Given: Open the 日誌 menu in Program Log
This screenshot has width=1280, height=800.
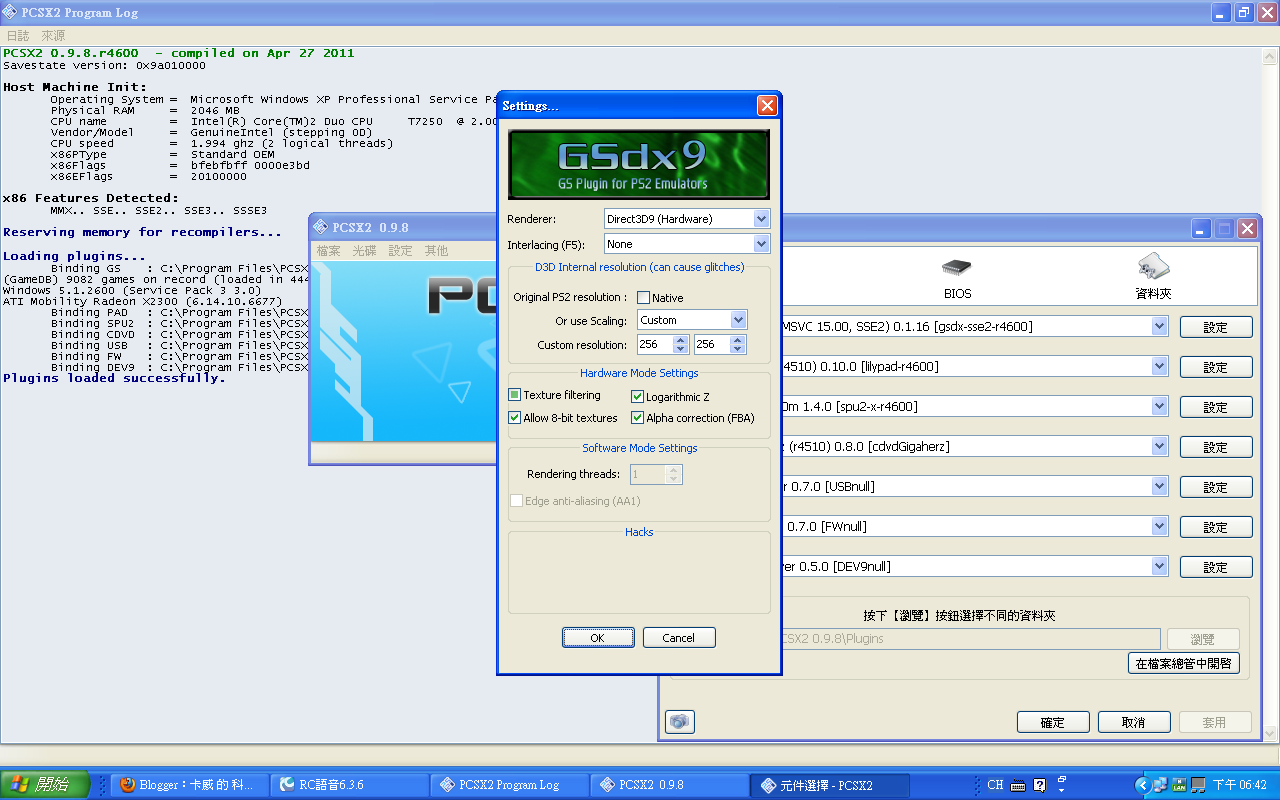Looking at the screenshot, I should click(x=18, y=36).
